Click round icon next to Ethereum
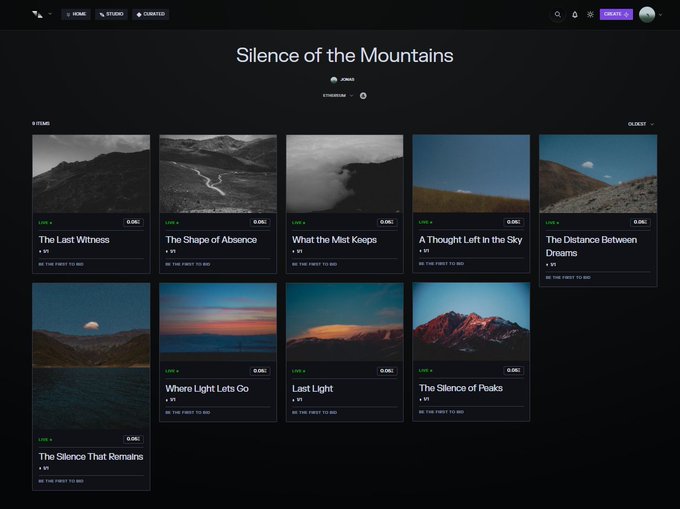 coord(363,95)
